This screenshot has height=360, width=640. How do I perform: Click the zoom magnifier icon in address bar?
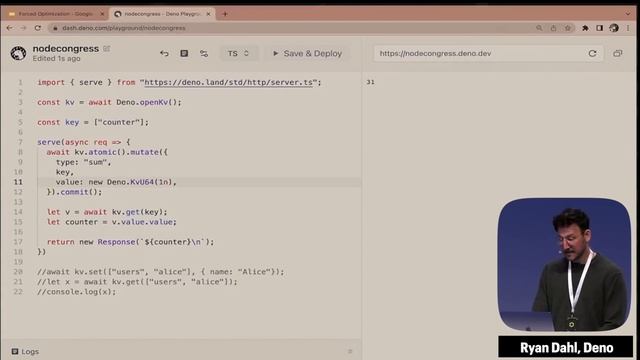[539, 28]
